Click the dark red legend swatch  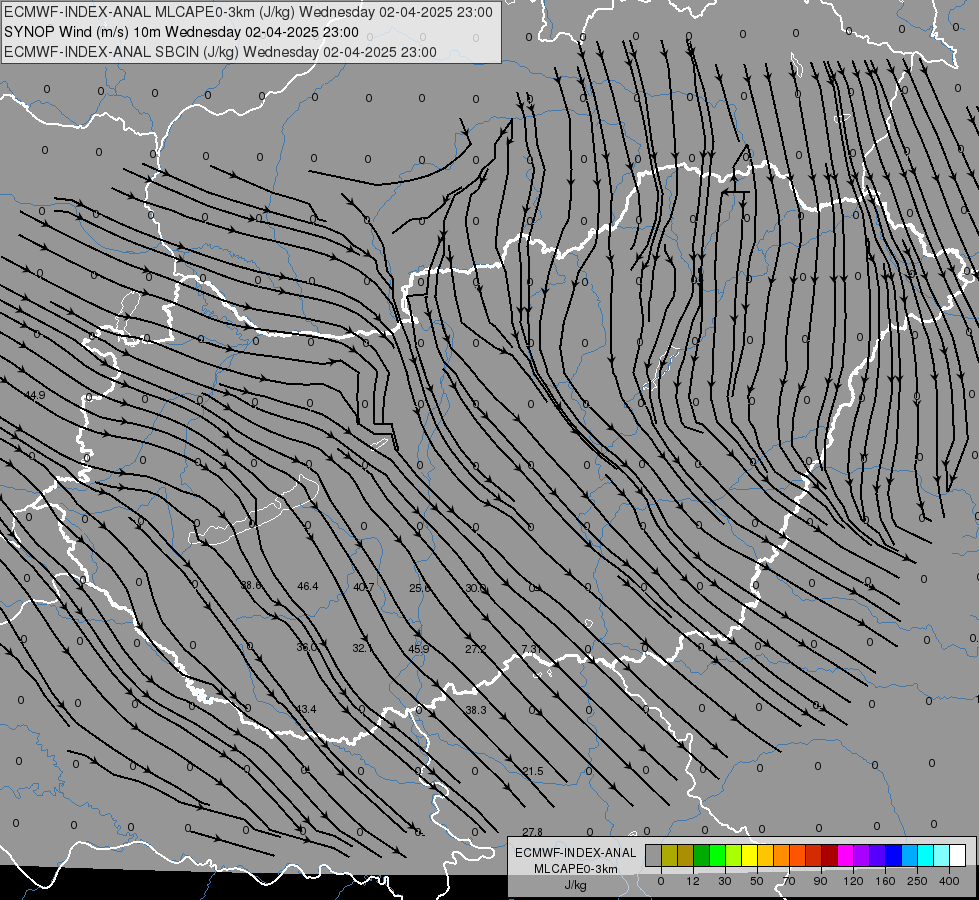click(x=830, y=855)
